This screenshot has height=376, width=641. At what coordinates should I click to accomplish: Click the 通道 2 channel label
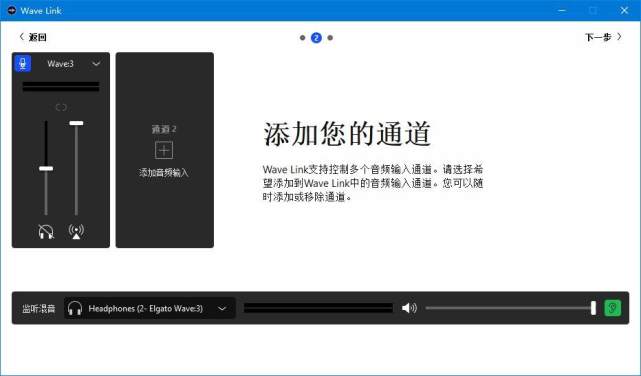point(164,129)
